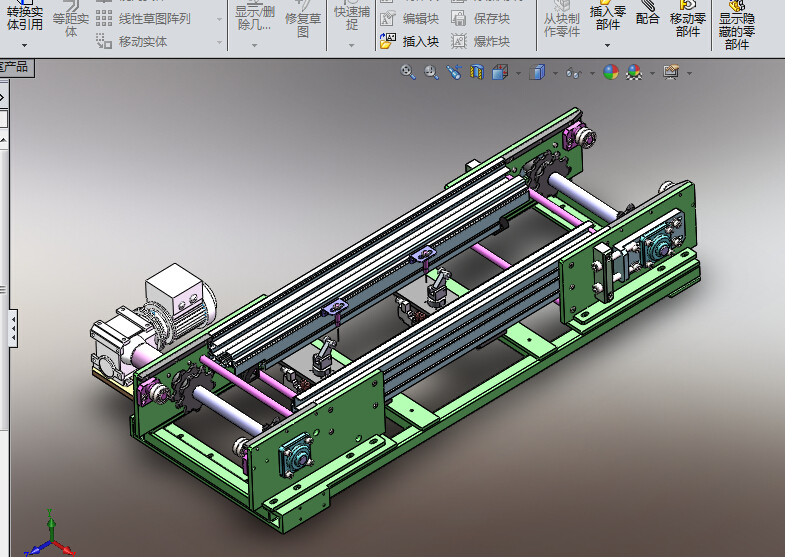The width and height of the screenshot is (785, 557).
Task: Select the 线性草图阵列 grid icon
Action: pos(104,19)
